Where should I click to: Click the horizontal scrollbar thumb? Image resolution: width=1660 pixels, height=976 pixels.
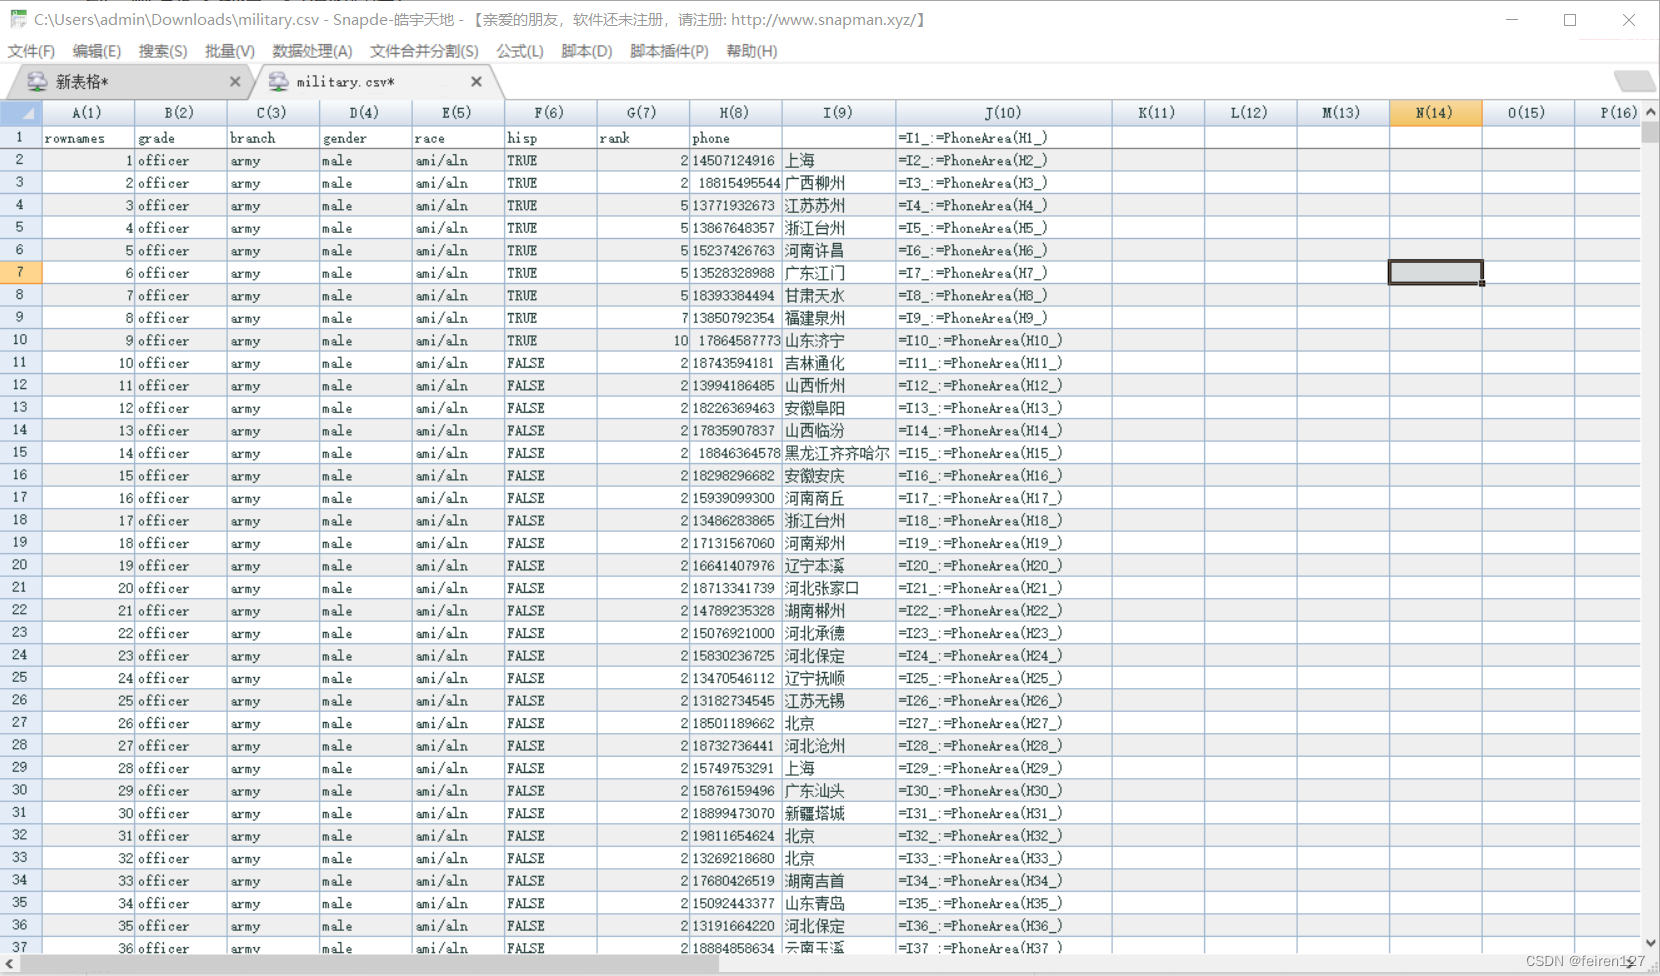click(x=368, y=964)
